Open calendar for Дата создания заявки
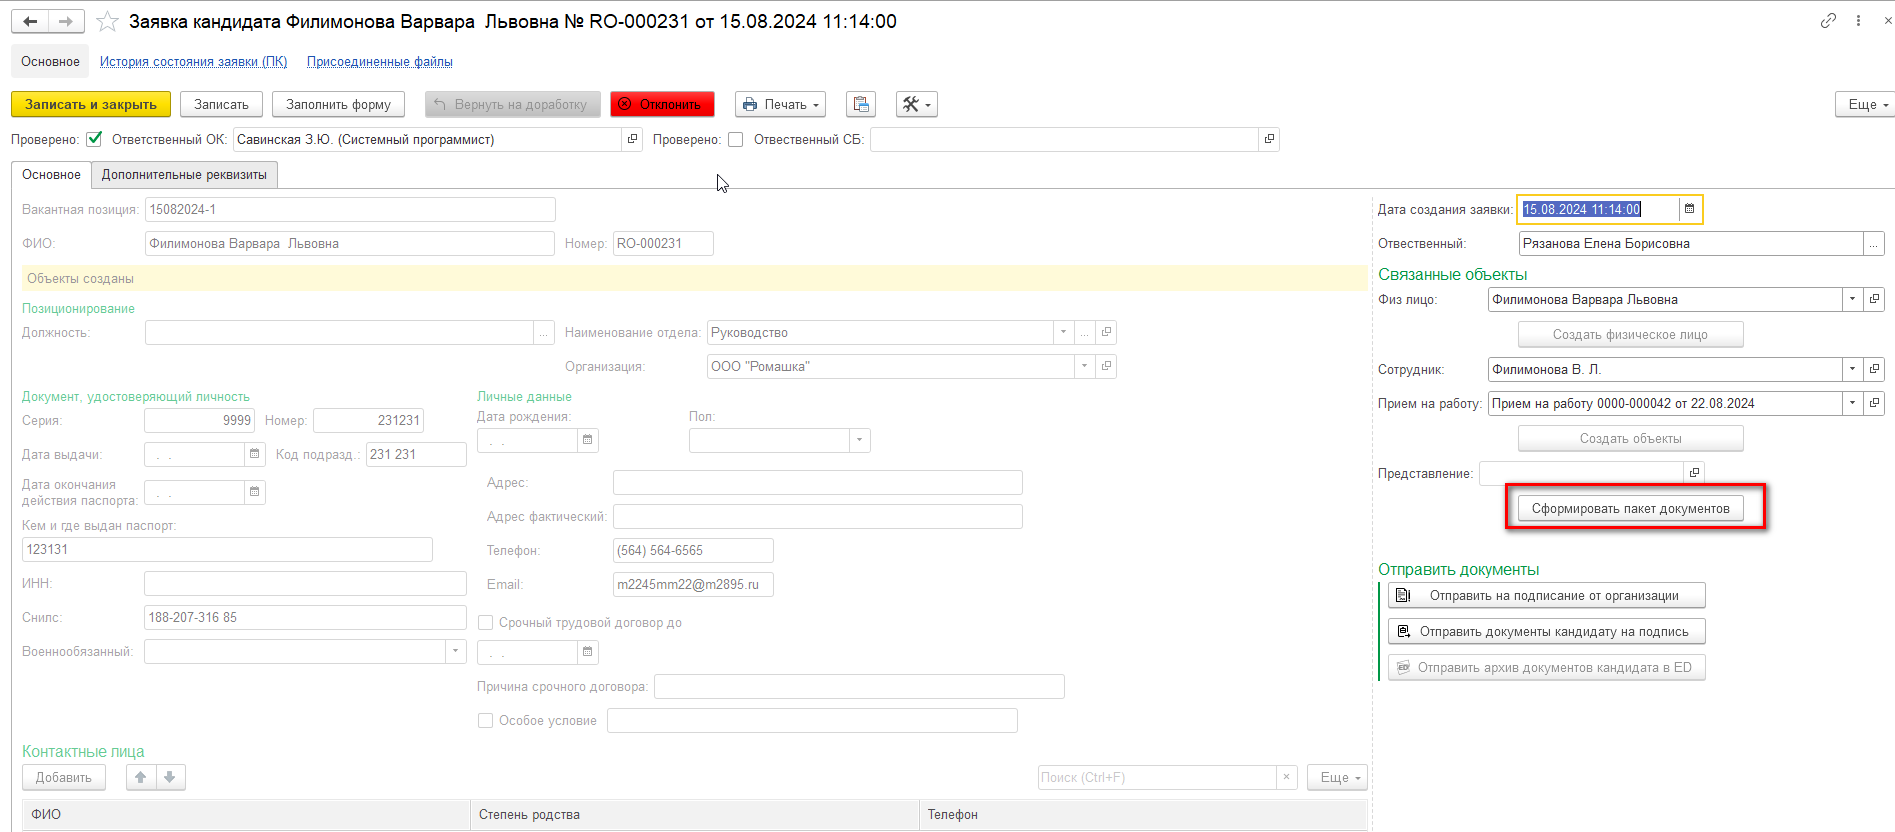The image size is (1895, 832). (1689, 209)
